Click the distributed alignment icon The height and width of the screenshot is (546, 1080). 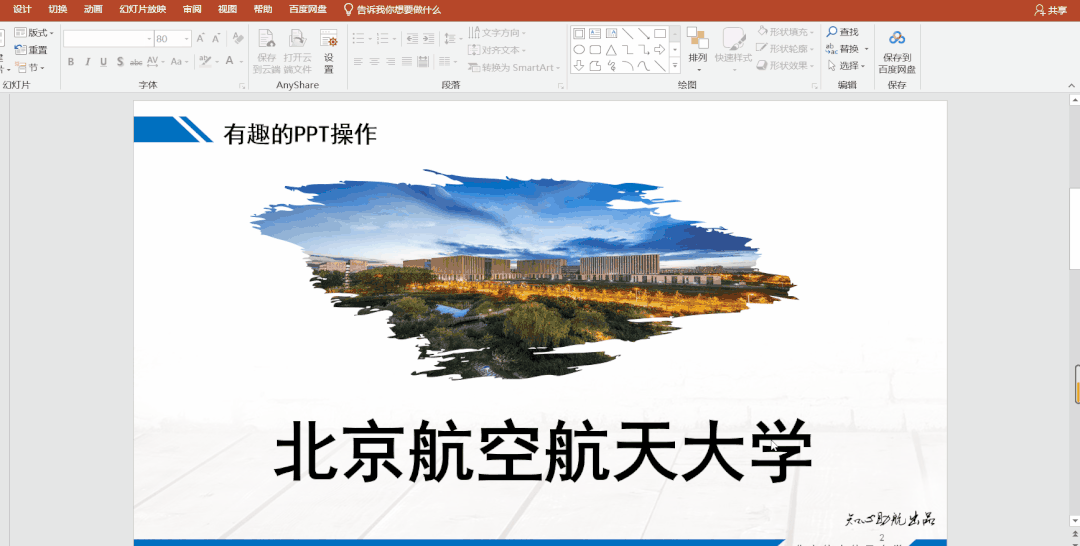(423, 62)
